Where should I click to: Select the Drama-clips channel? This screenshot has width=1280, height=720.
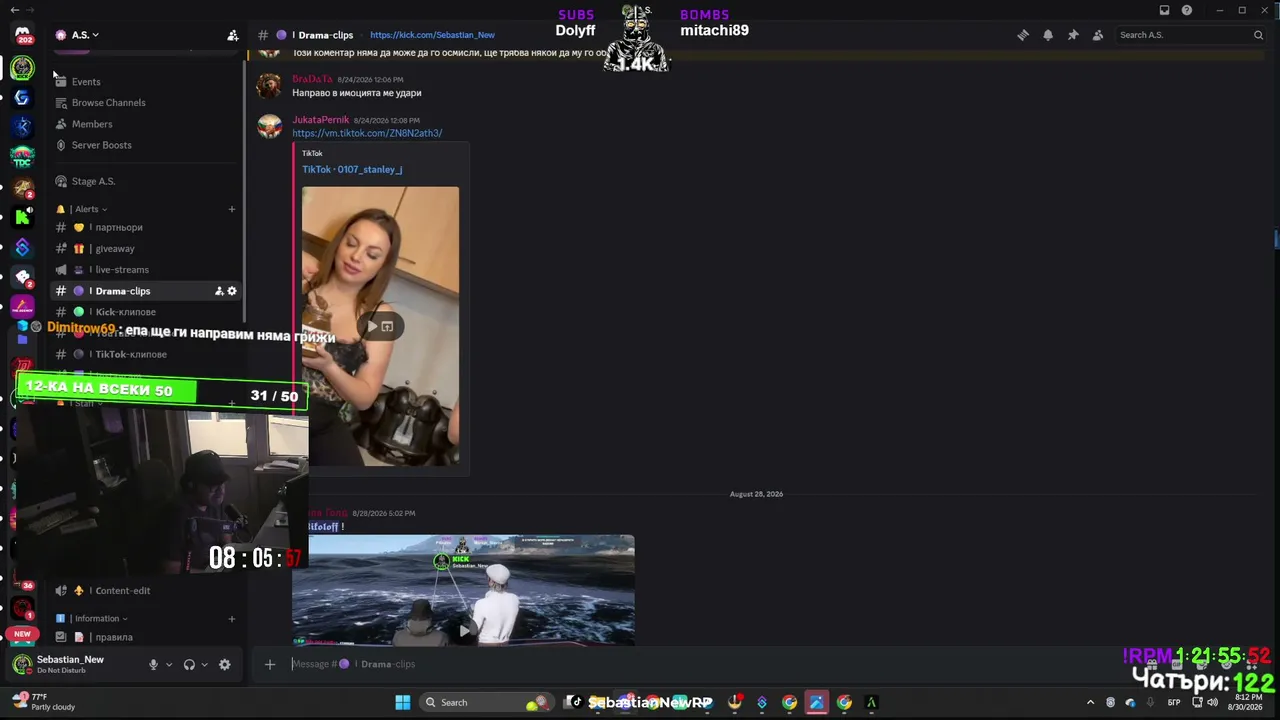point(145,291)
